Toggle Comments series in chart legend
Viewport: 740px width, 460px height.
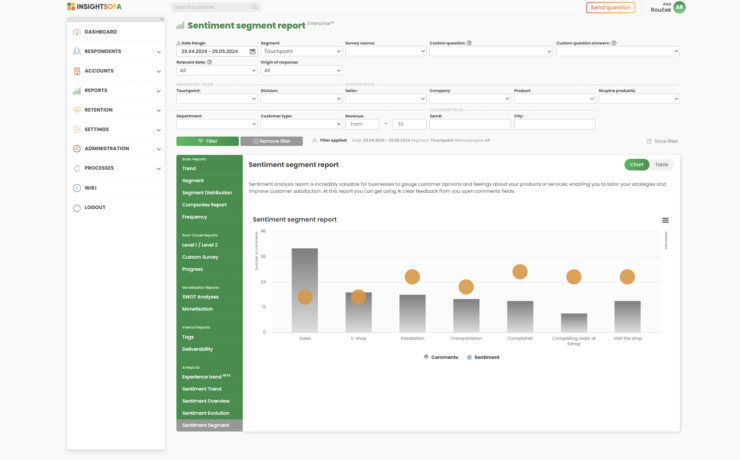pos(441,357)
